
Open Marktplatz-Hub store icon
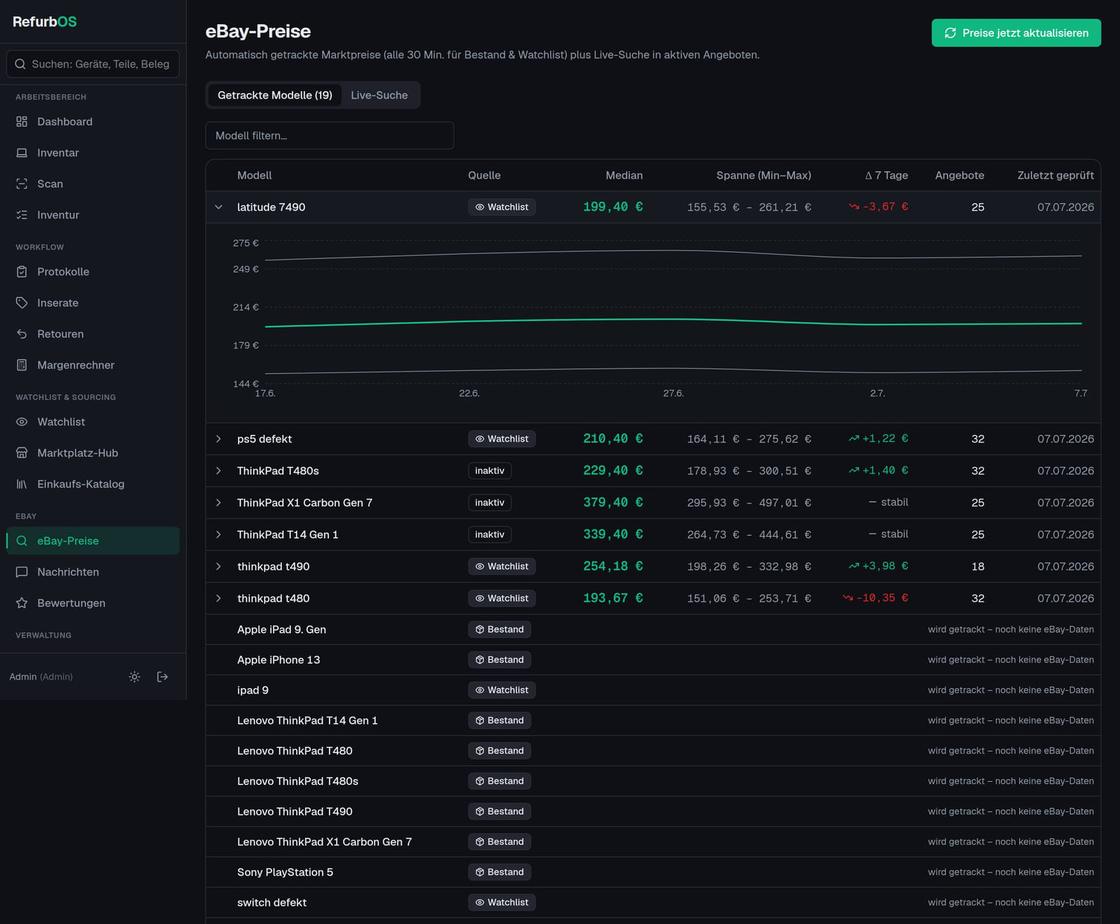(x=21, y=453)
